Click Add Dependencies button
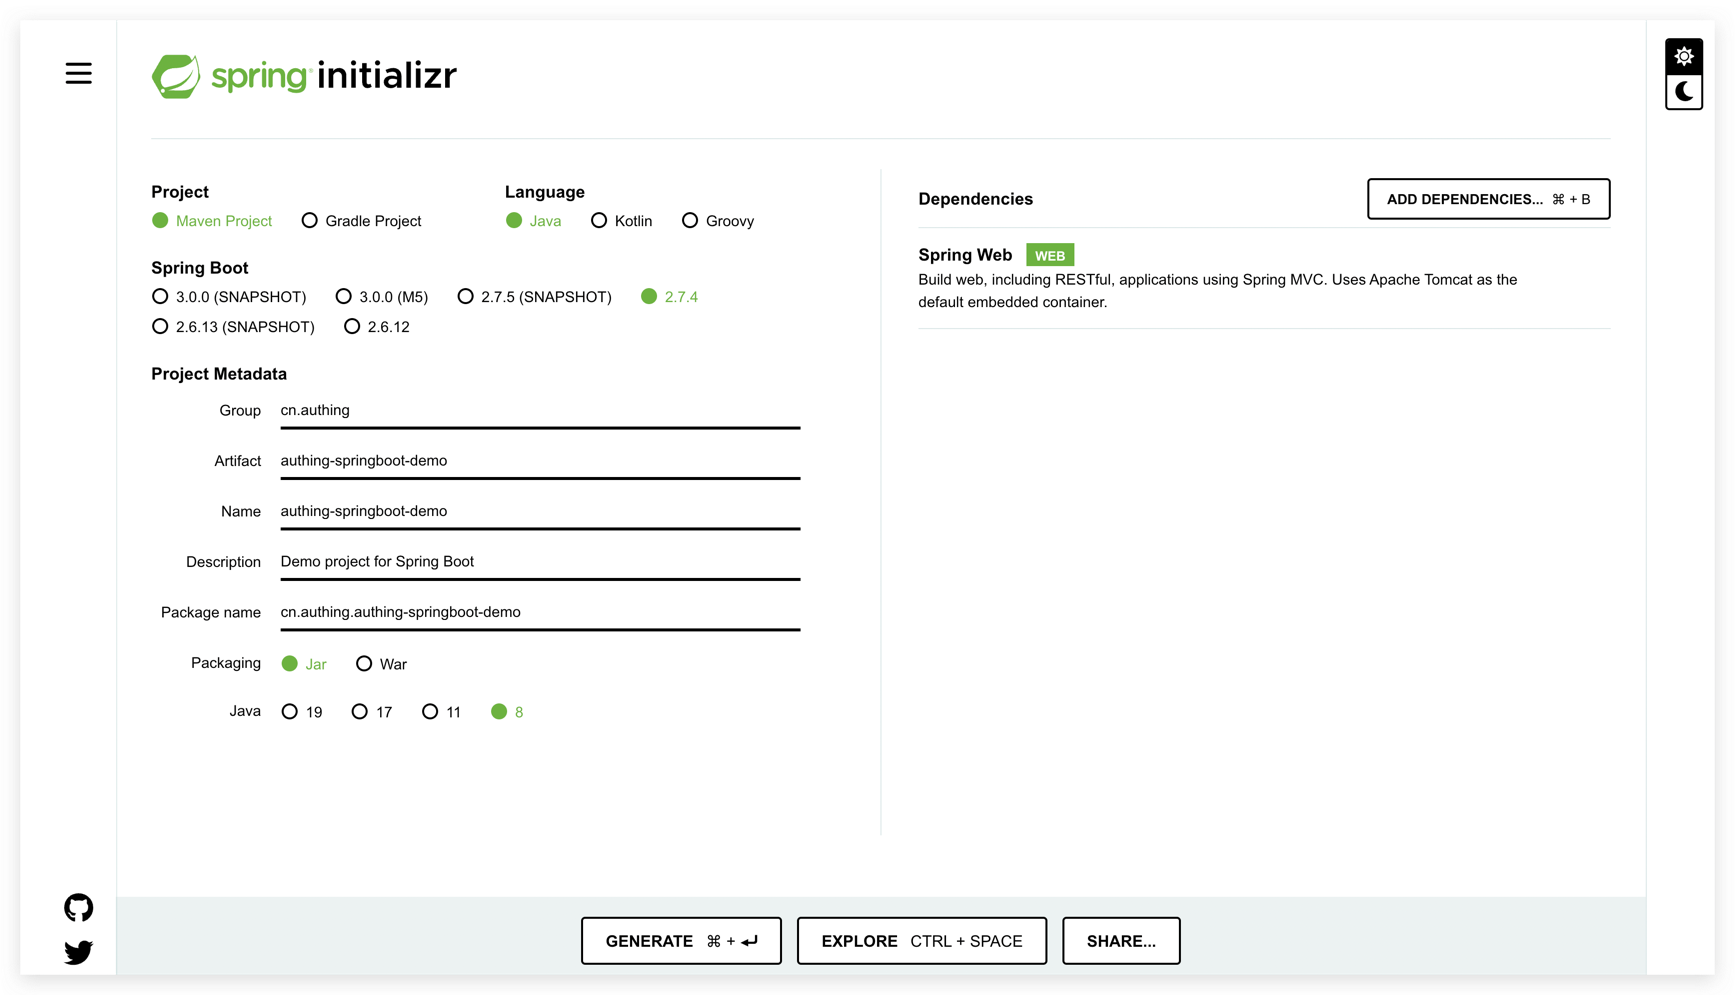Screen dimensions: 1735x995 tap(1487, 199)
